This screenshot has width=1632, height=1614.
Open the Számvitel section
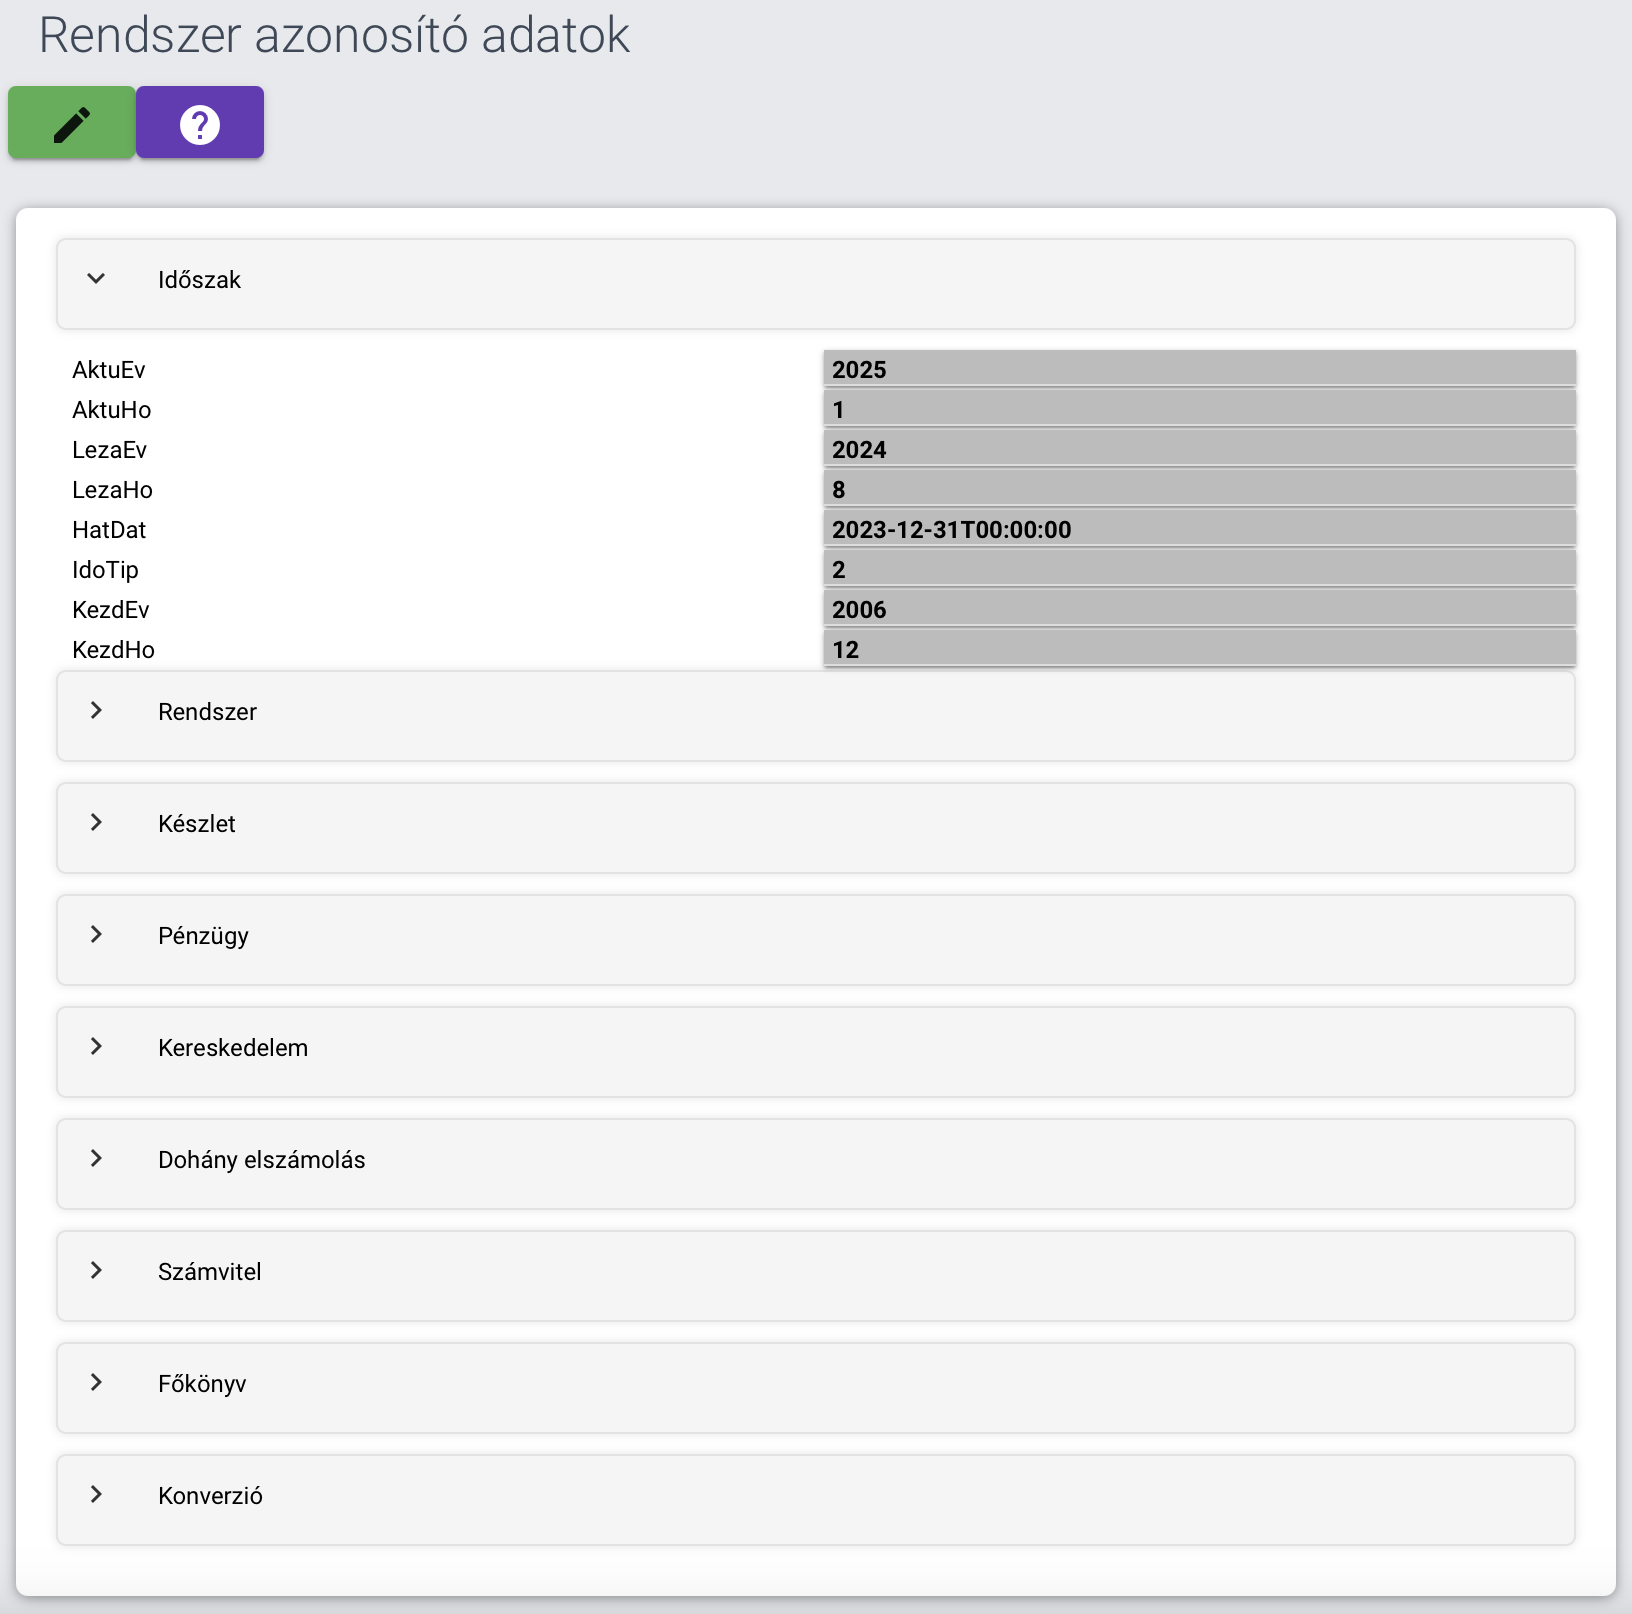click(815, 1275)
